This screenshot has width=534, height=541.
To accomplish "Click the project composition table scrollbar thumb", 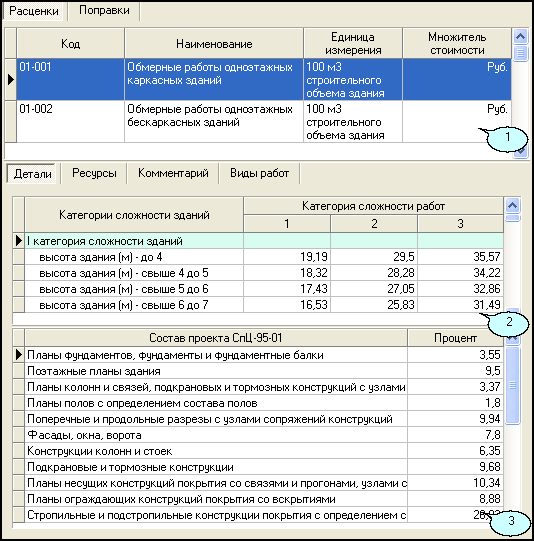I will tap(513, 385).
